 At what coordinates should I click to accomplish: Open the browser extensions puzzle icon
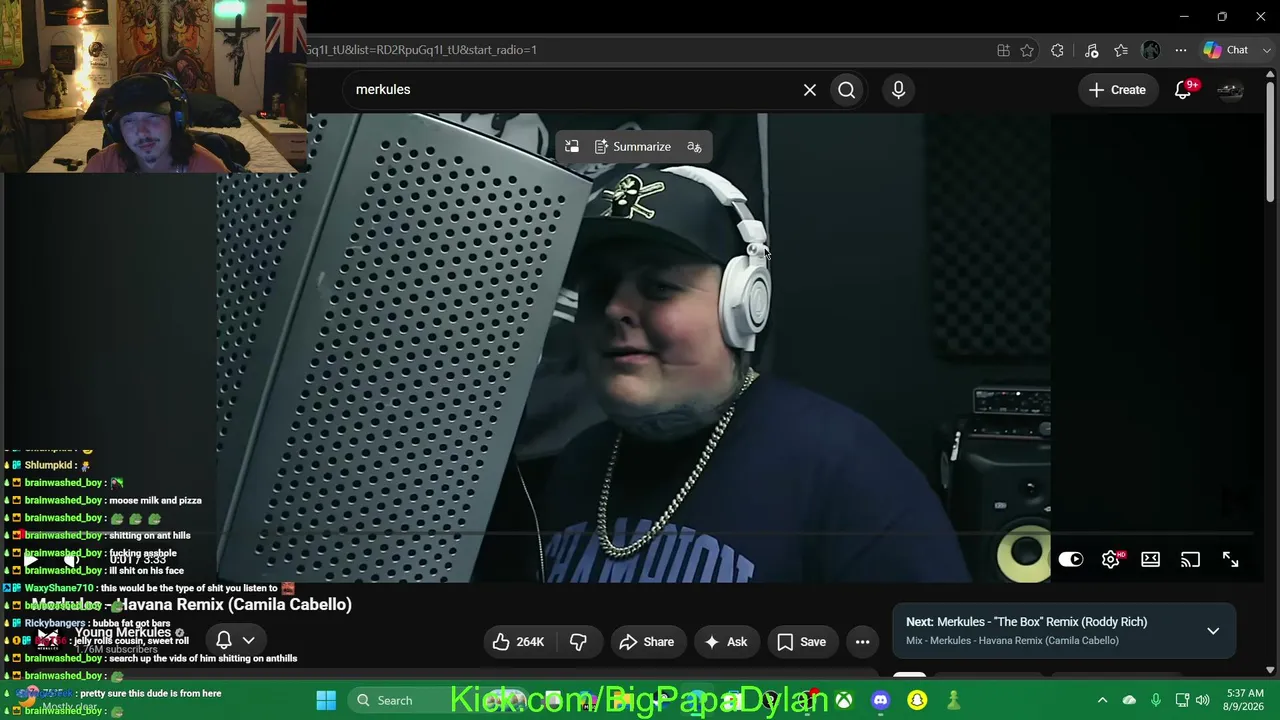pyautogui.click(x=1057, y=50)
